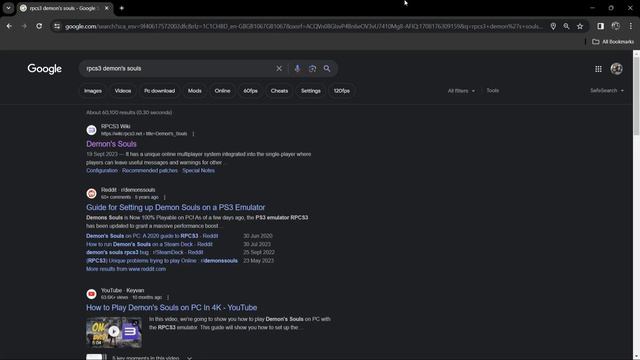Viewport: 640px width, 360px height.
Task: Open Unique problems trying to play Online link
Action: pos(162,260)
